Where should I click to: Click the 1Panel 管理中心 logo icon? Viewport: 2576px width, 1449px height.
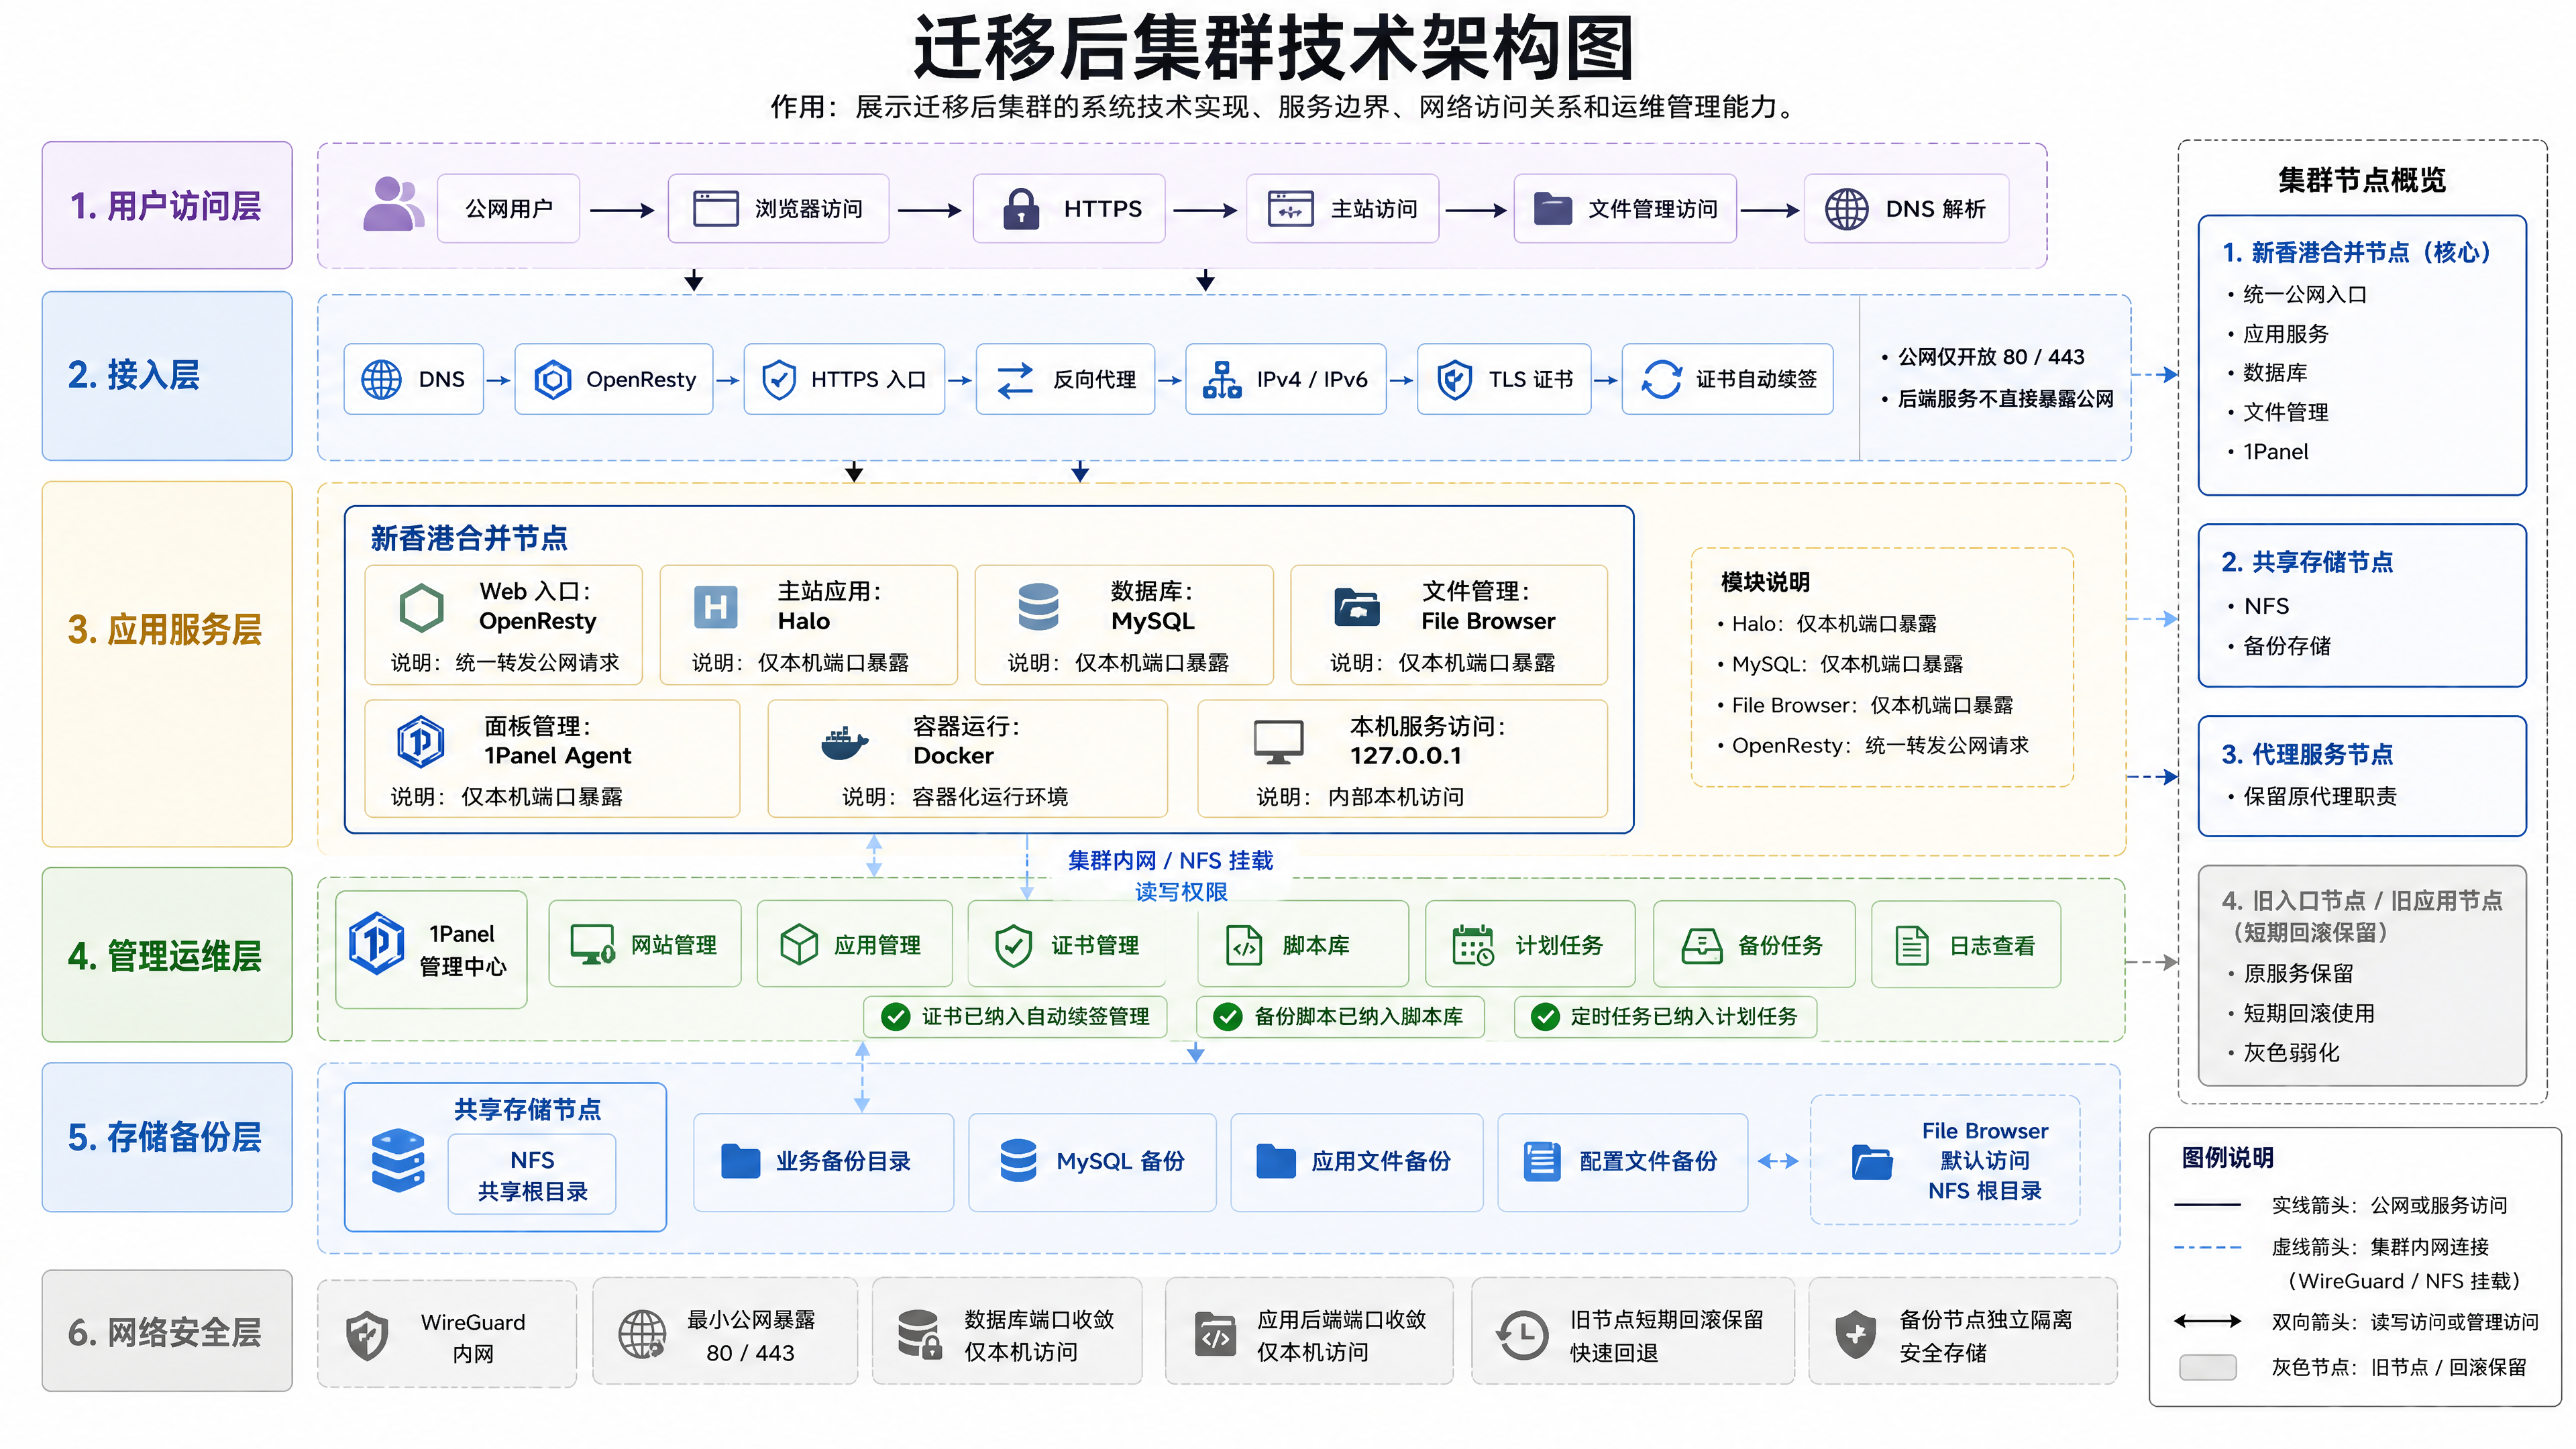376,943
